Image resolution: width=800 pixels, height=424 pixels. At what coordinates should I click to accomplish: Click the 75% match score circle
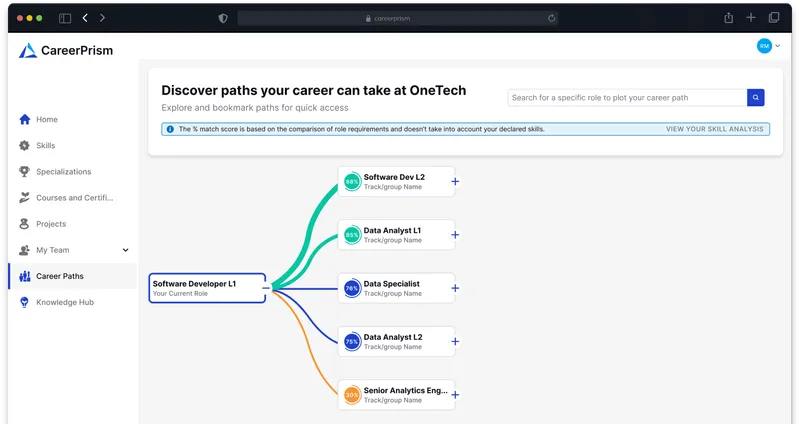(x=352, y=341)
